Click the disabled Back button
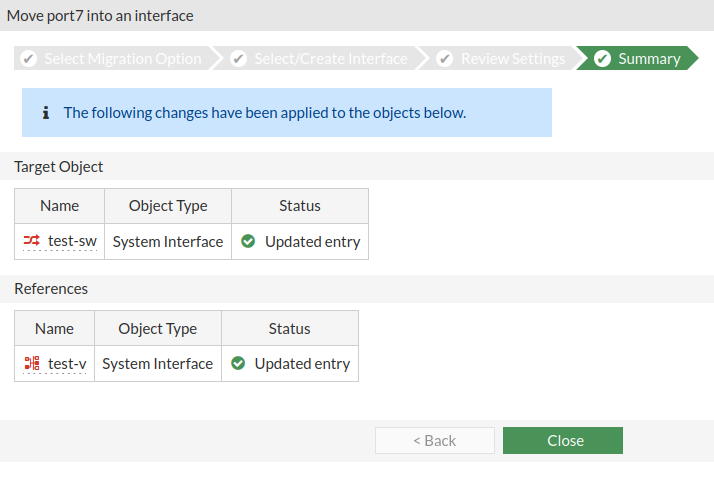This screenshot has height=478, width=714. click(x=434, y=440)
